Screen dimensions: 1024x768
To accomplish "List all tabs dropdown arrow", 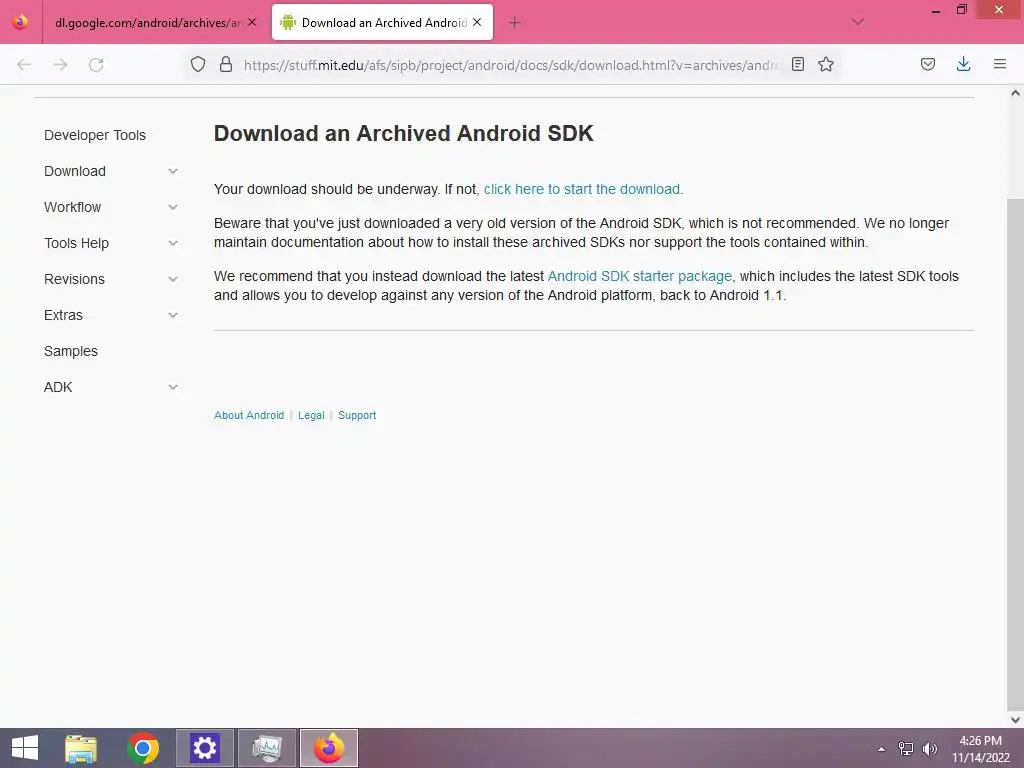I will coord(858,22).
